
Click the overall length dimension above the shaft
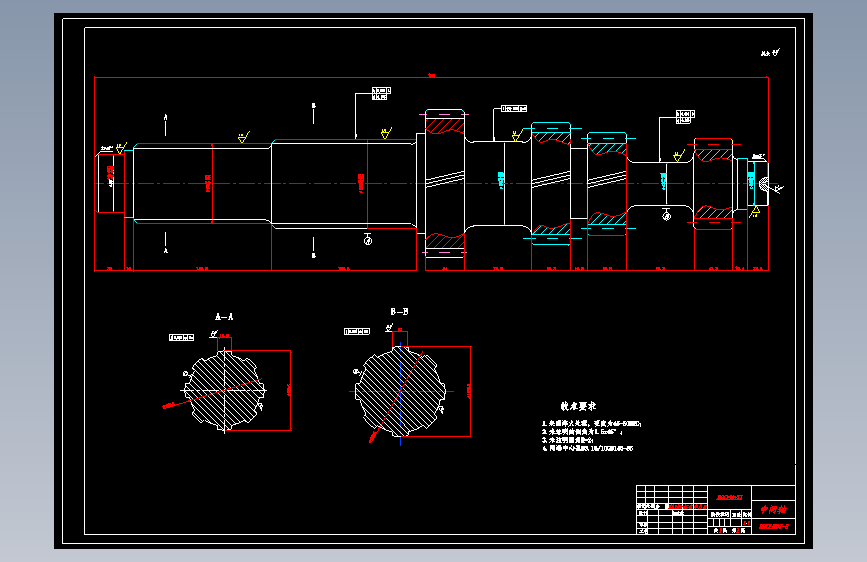[431, 75]
